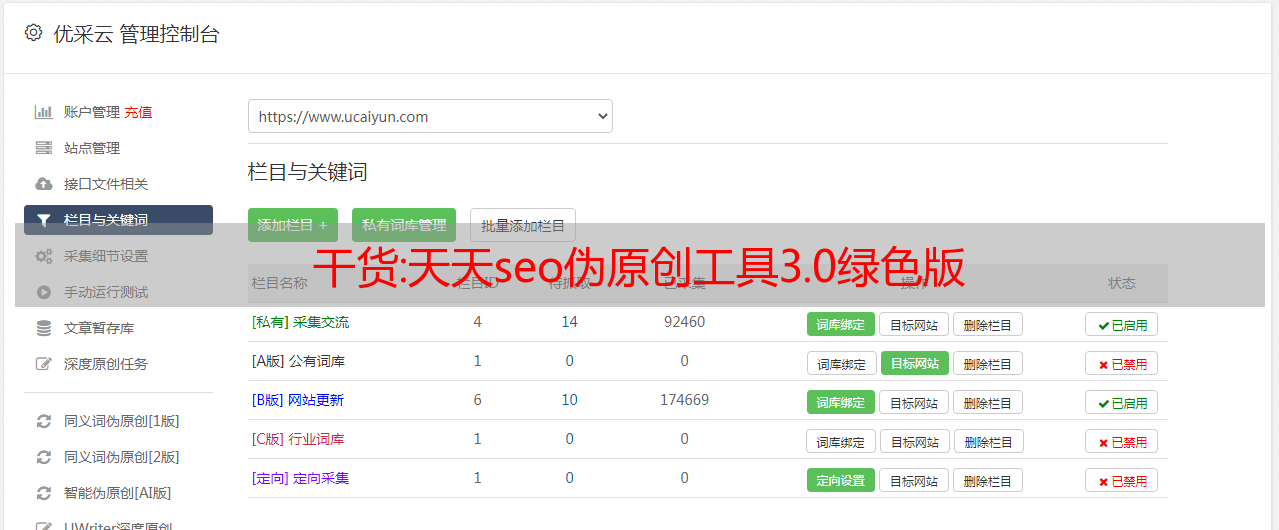Click 词库绑定 for the 行业词库 row
Screen dimensions: 1279x530
point(842,441)
